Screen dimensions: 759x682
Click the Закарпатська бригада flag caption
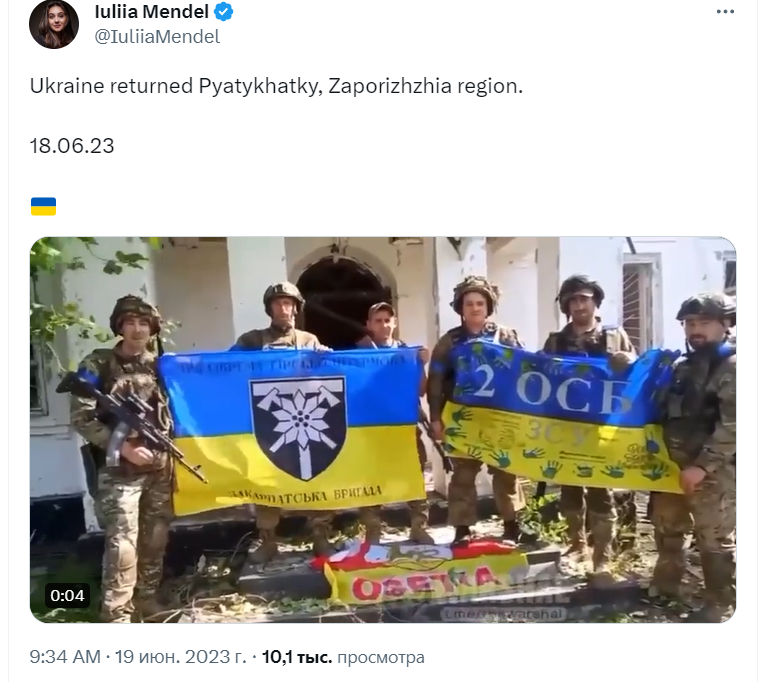tap(305, 495)
